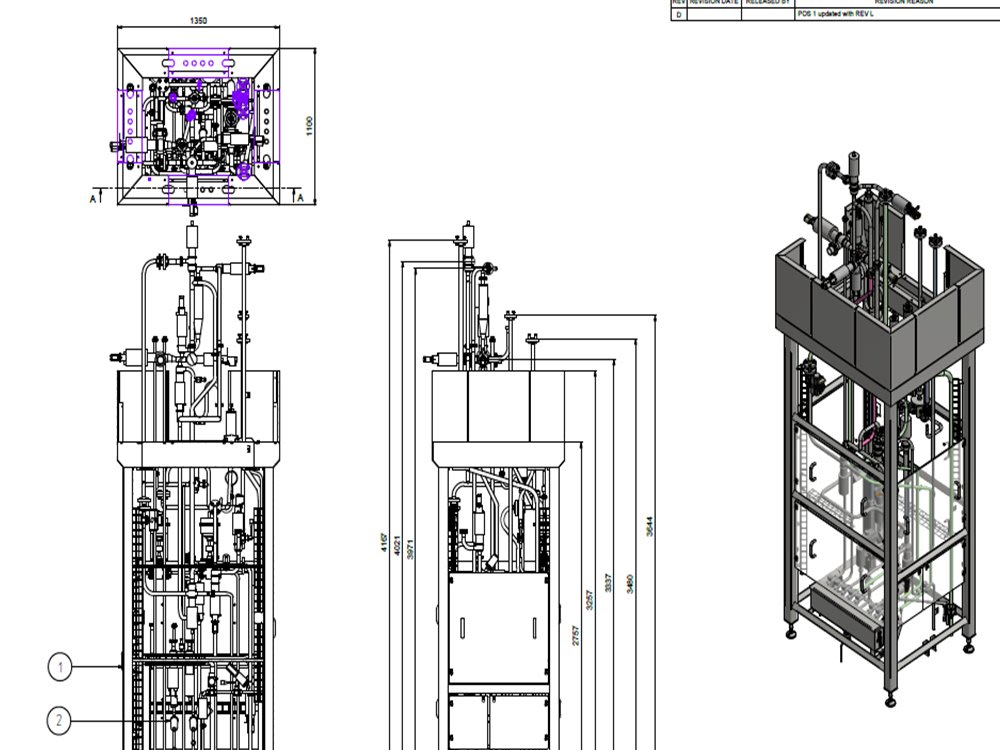Image resolution: width=1000 pixels, height=750 pixels.
Task: Click the right section mark A
Action: (x=300, y=198)
